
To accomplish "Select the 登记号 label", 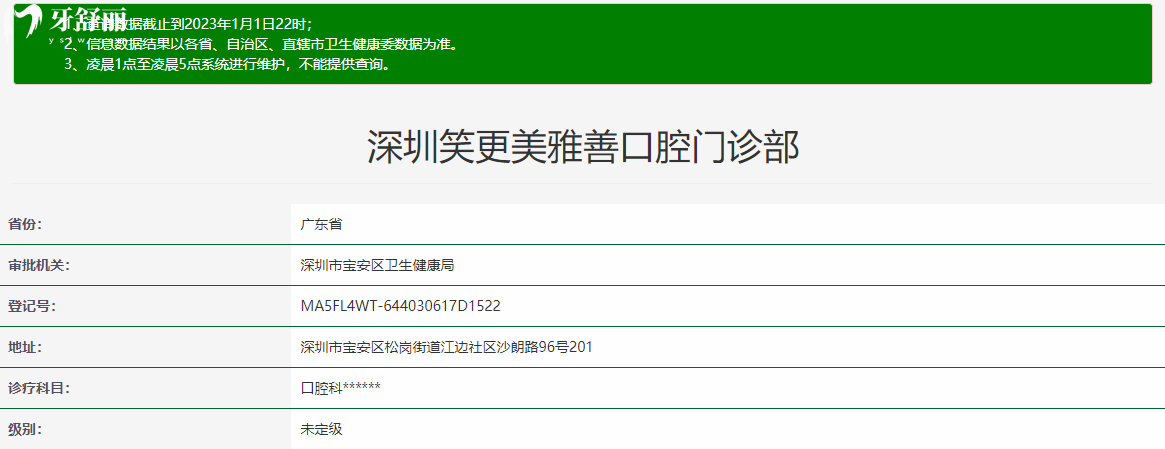I will 32,306.
